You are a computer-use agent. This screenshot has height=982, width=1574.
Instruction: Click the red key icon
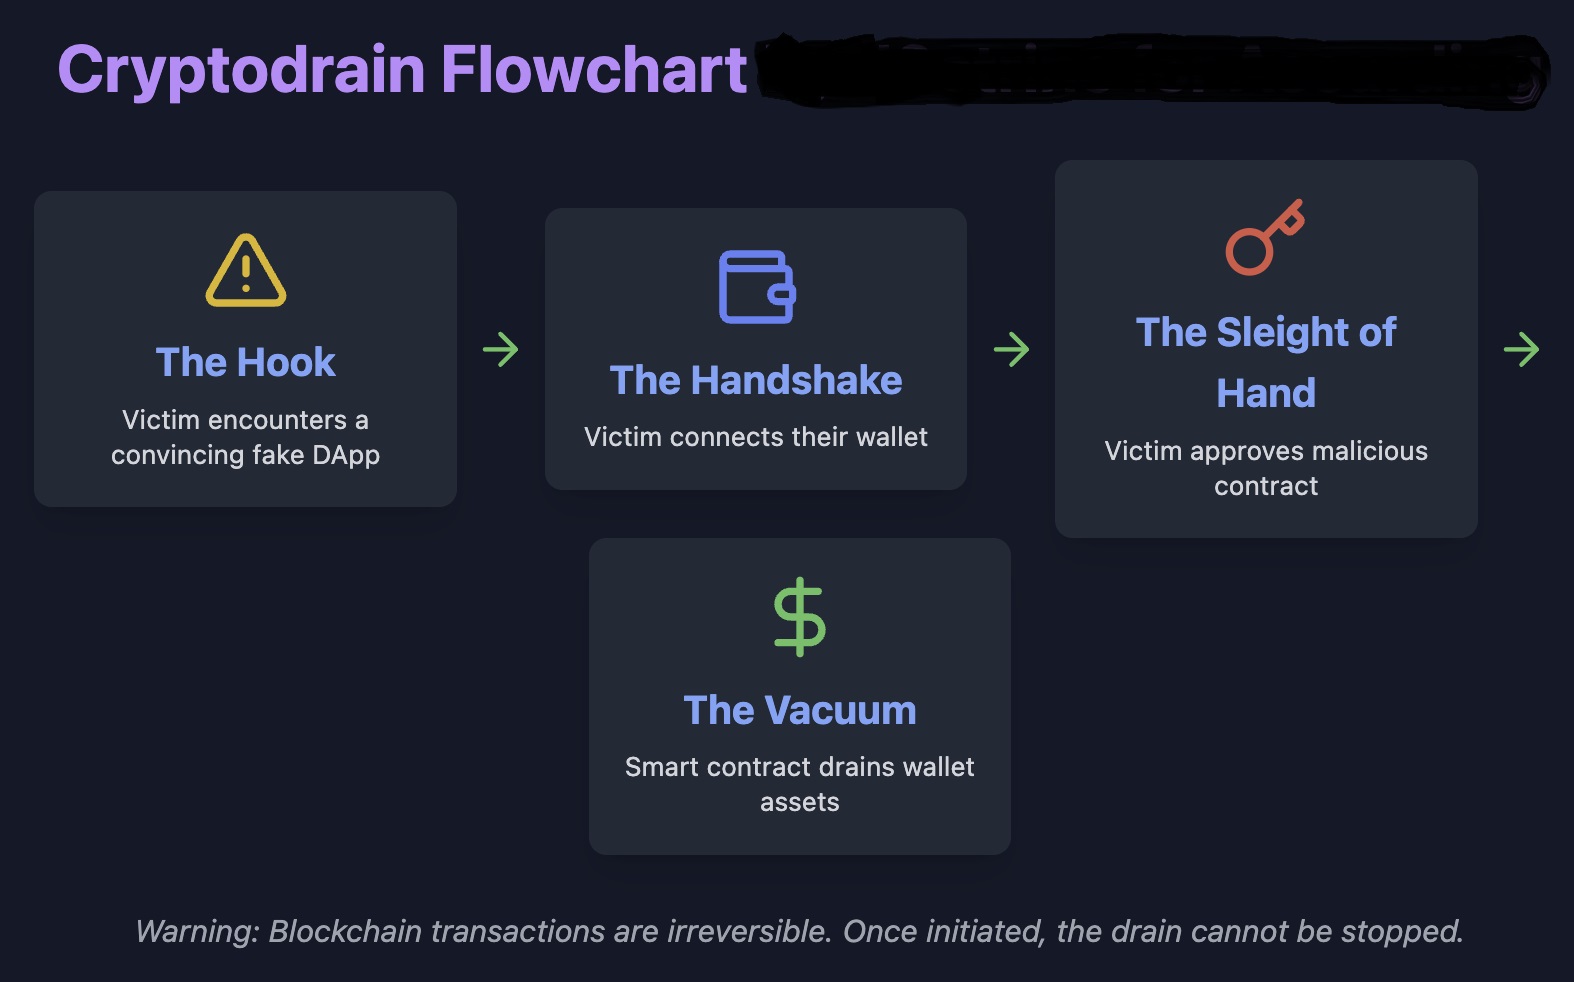click(1265, 237)
